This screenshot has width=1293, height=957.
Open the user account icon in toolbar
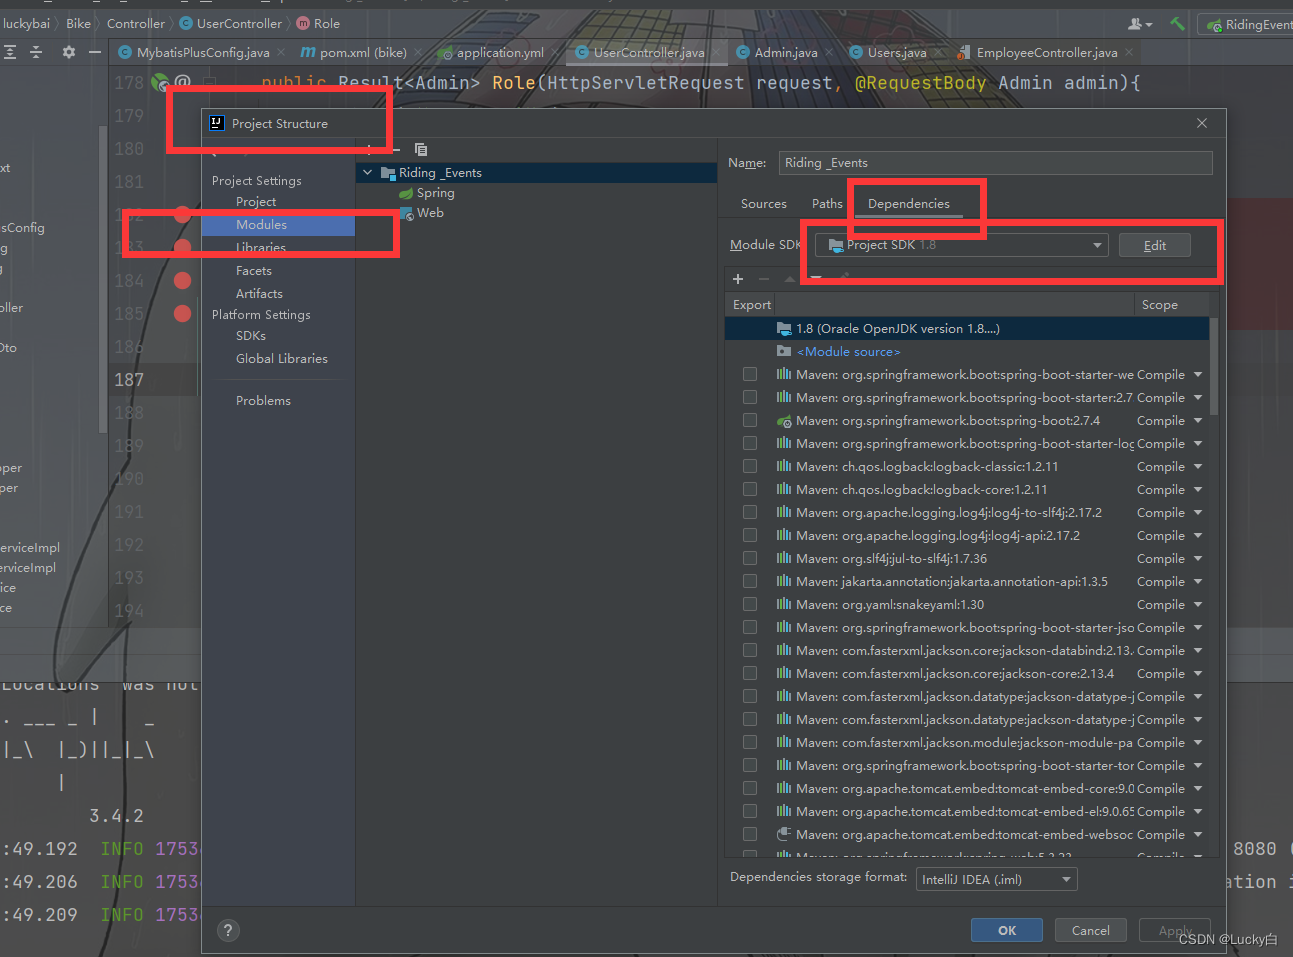pos(1140,24)
